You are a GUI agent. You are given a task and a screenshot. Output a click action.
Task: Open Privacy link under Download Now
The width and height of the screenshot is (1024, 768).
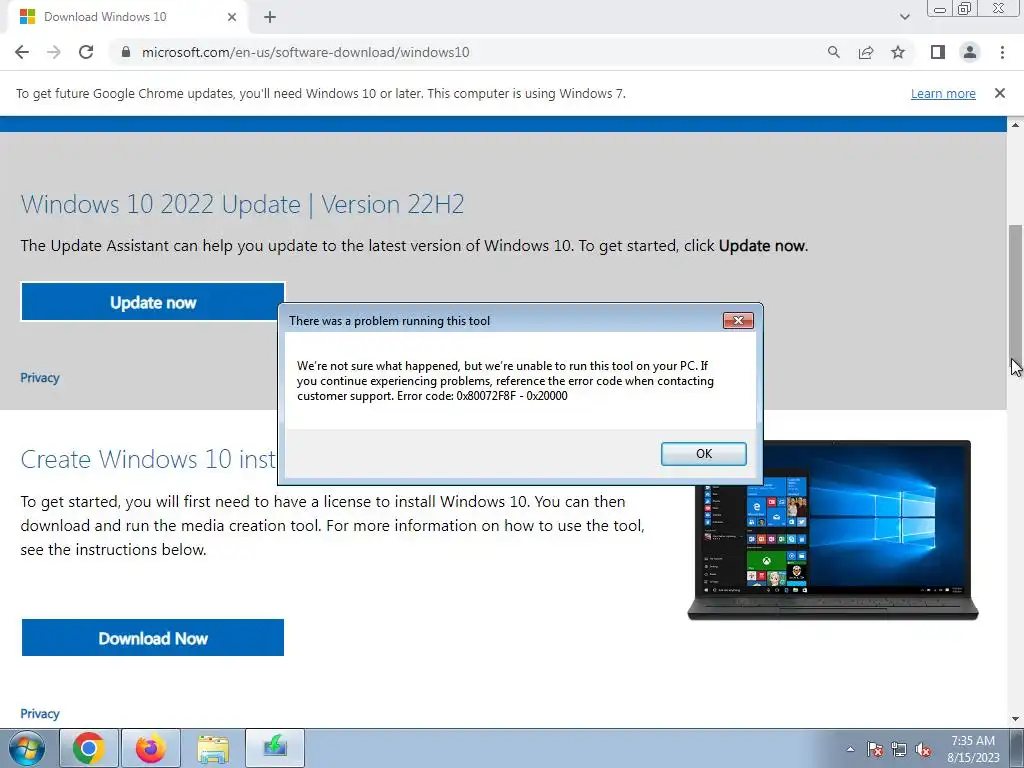click(x=40, y=713)
